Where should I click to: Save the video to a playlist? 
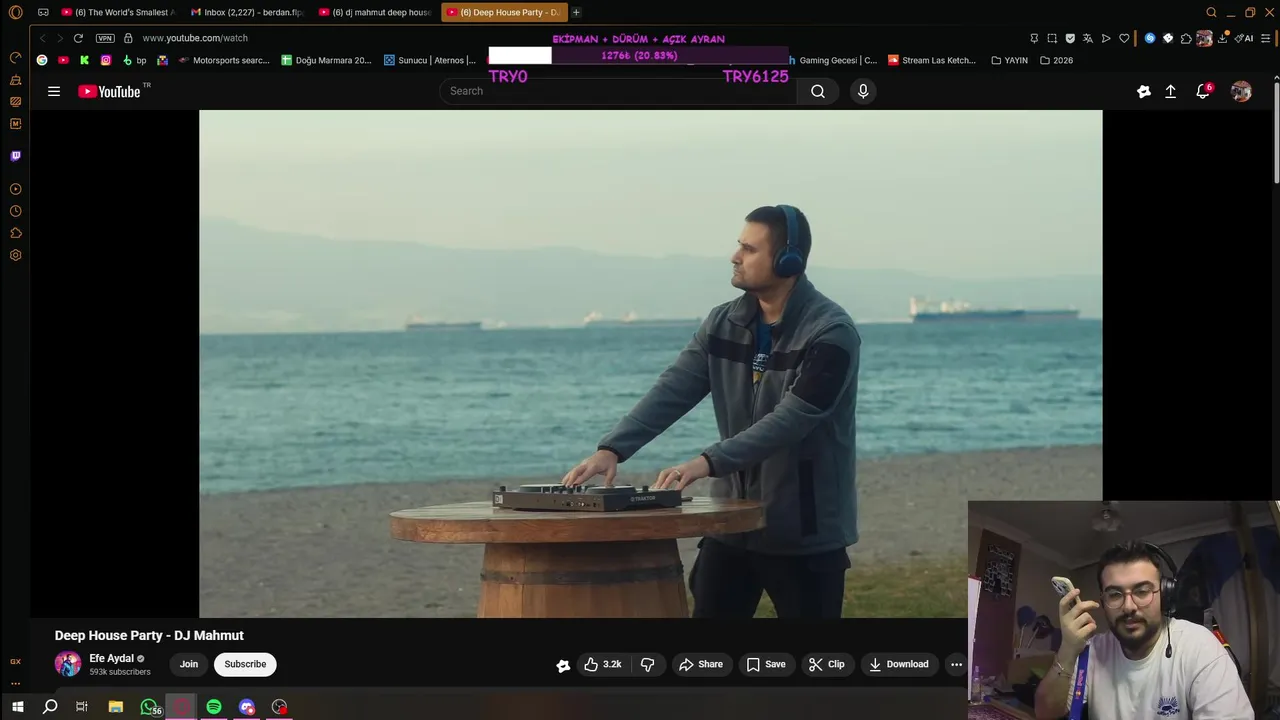click(x=766, y=664)
